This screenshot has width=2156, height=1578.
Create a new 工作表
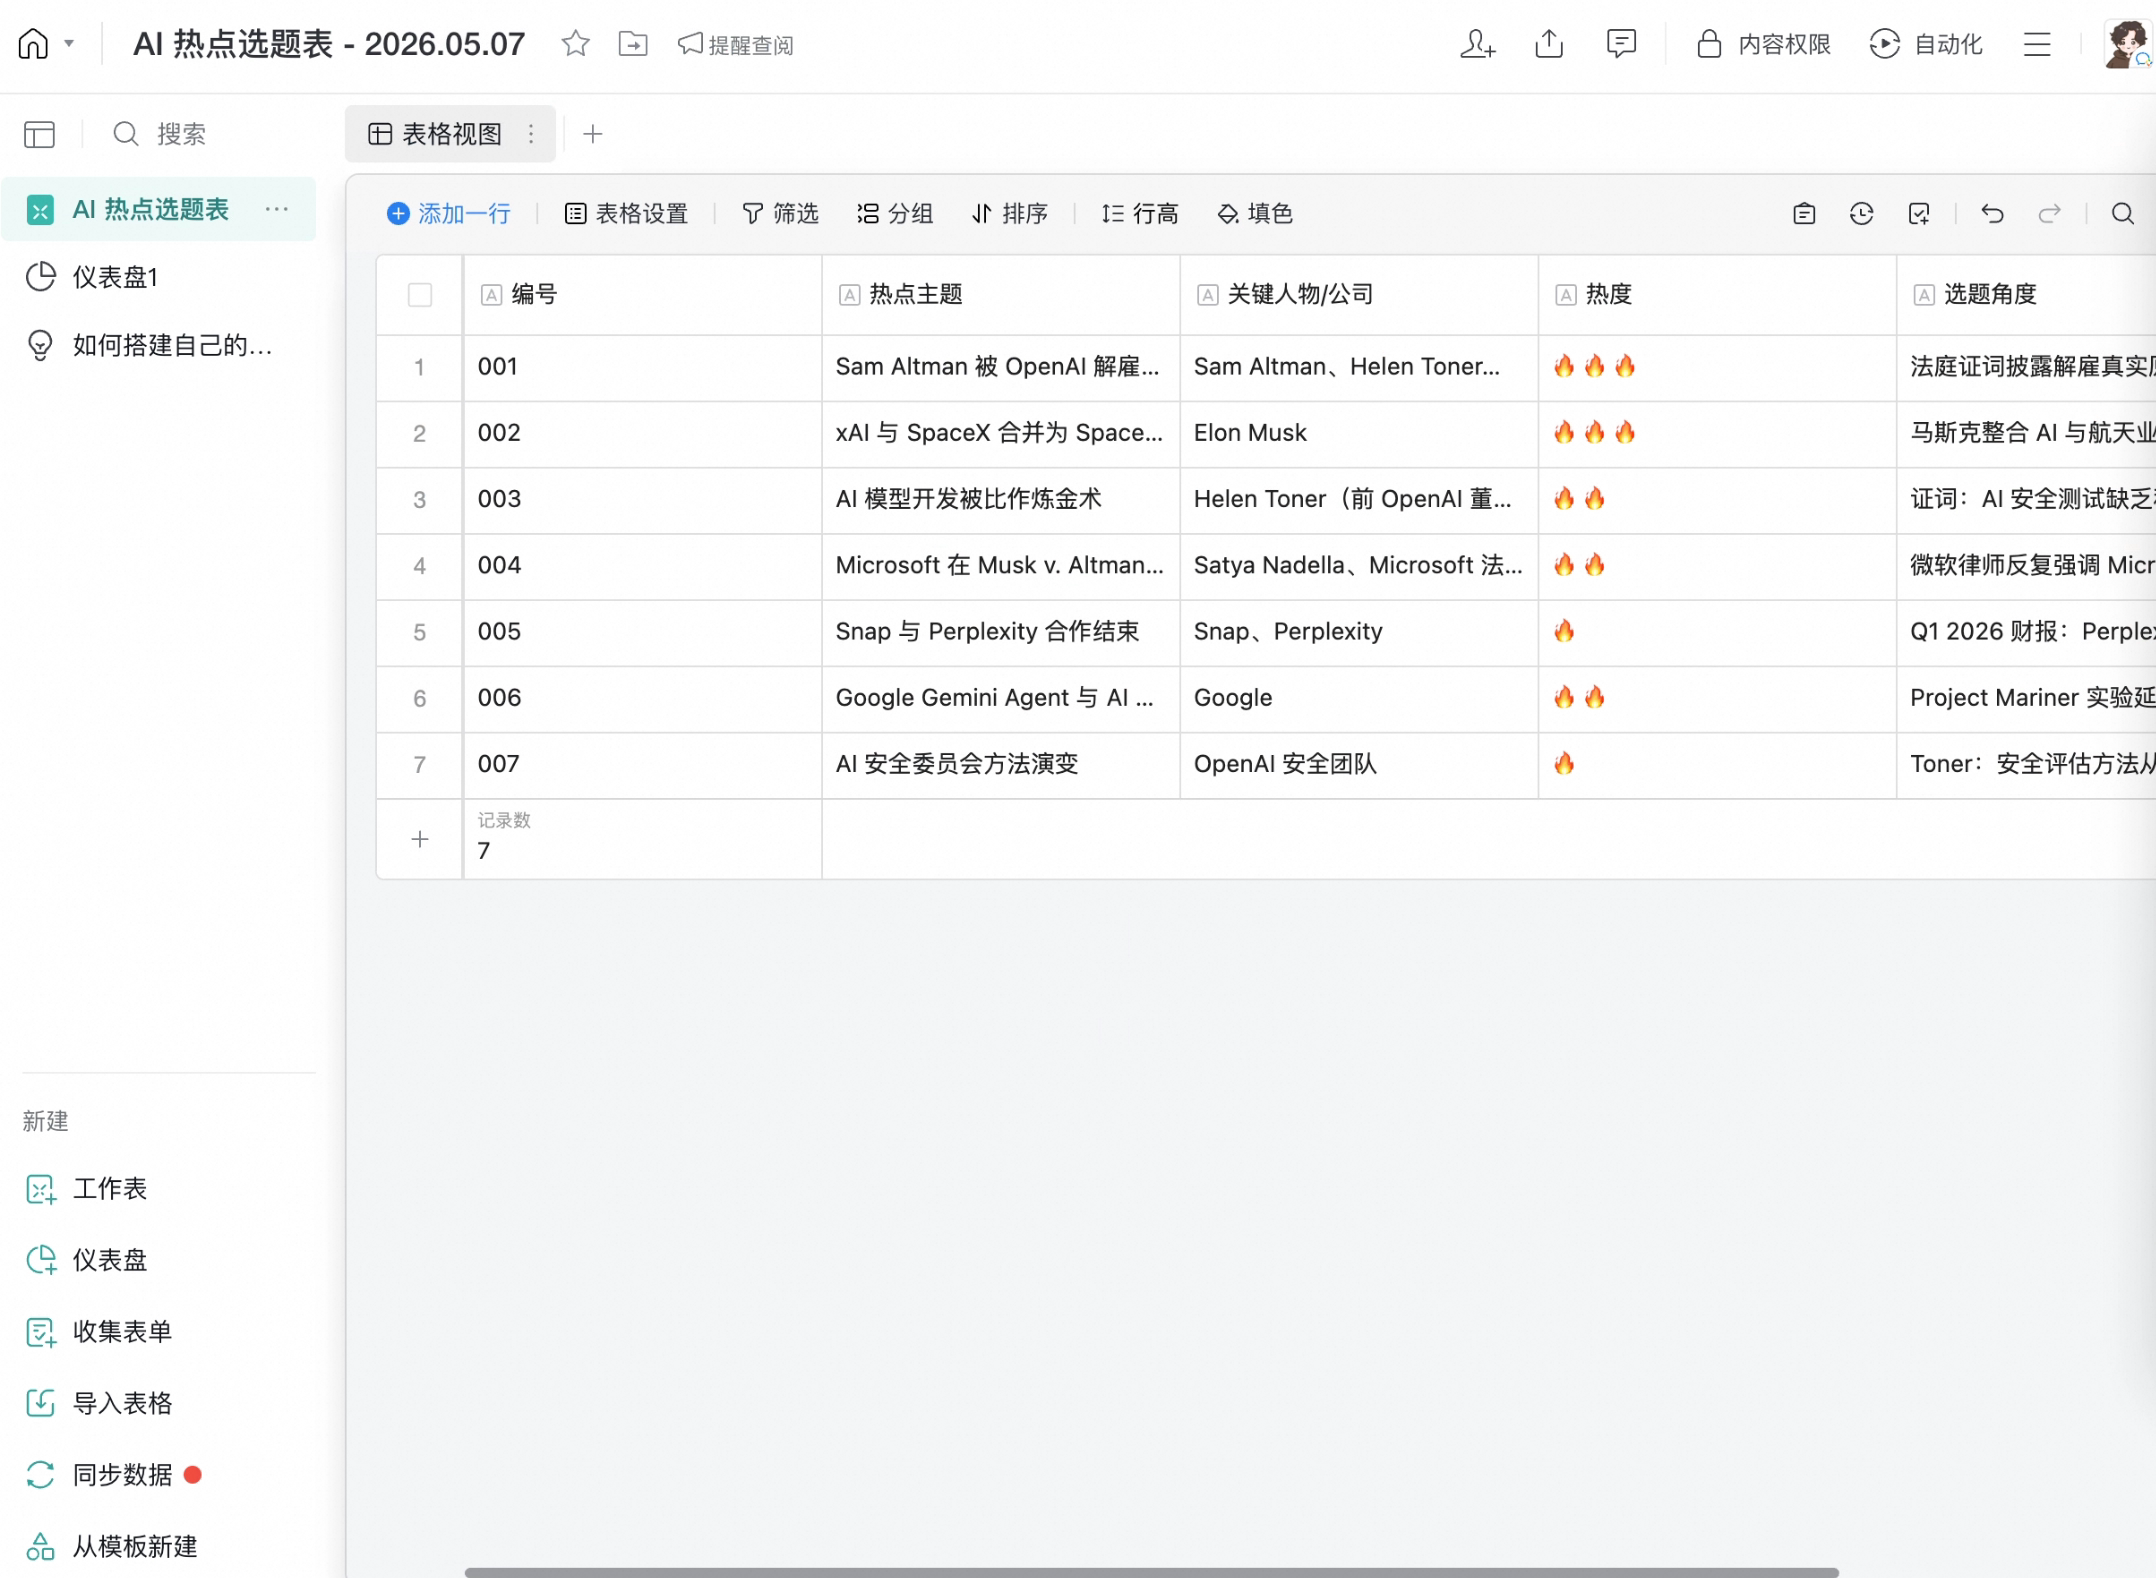(x=86, y=1189)
